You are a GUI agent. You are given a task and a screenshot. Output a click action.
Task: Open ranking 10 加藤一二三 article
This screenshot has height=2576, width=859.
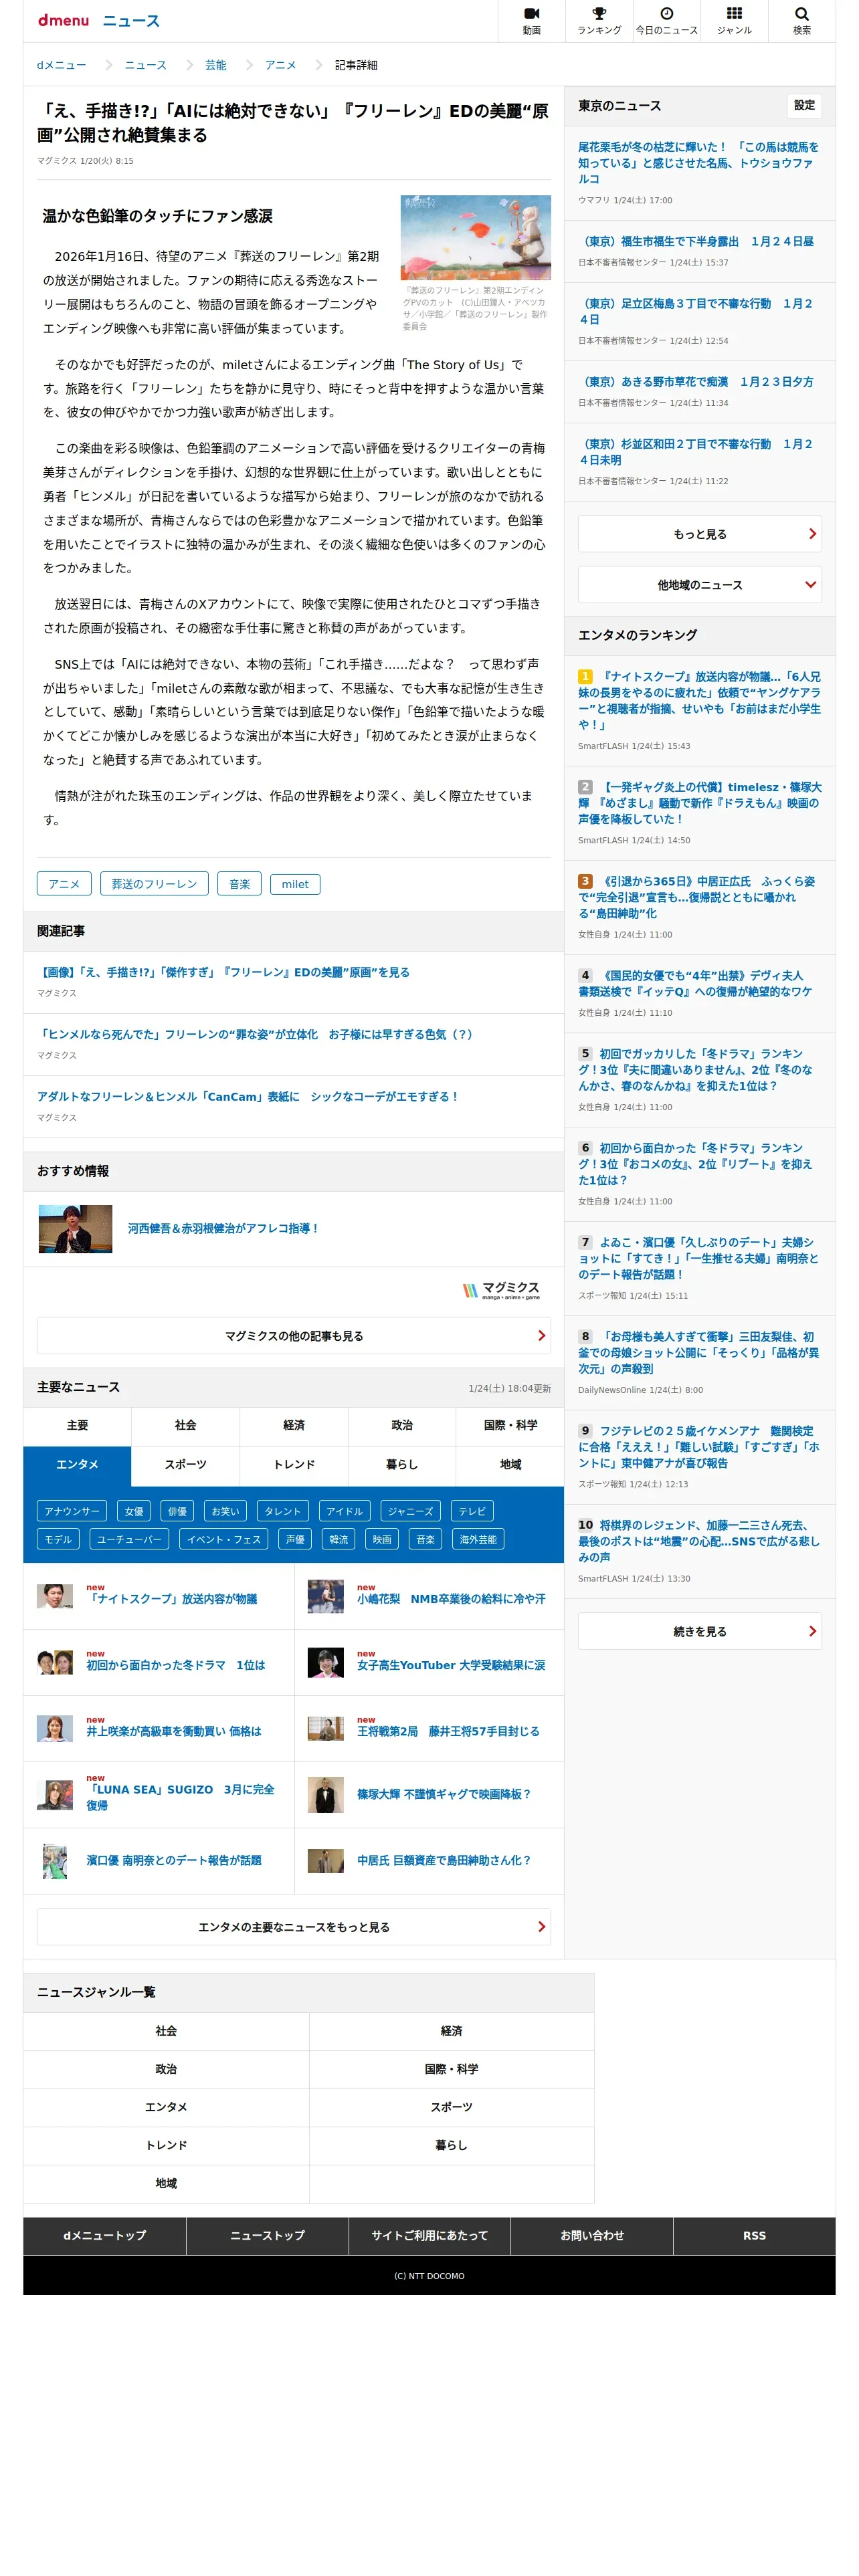pyautogui.click(x=699, y=1541)
